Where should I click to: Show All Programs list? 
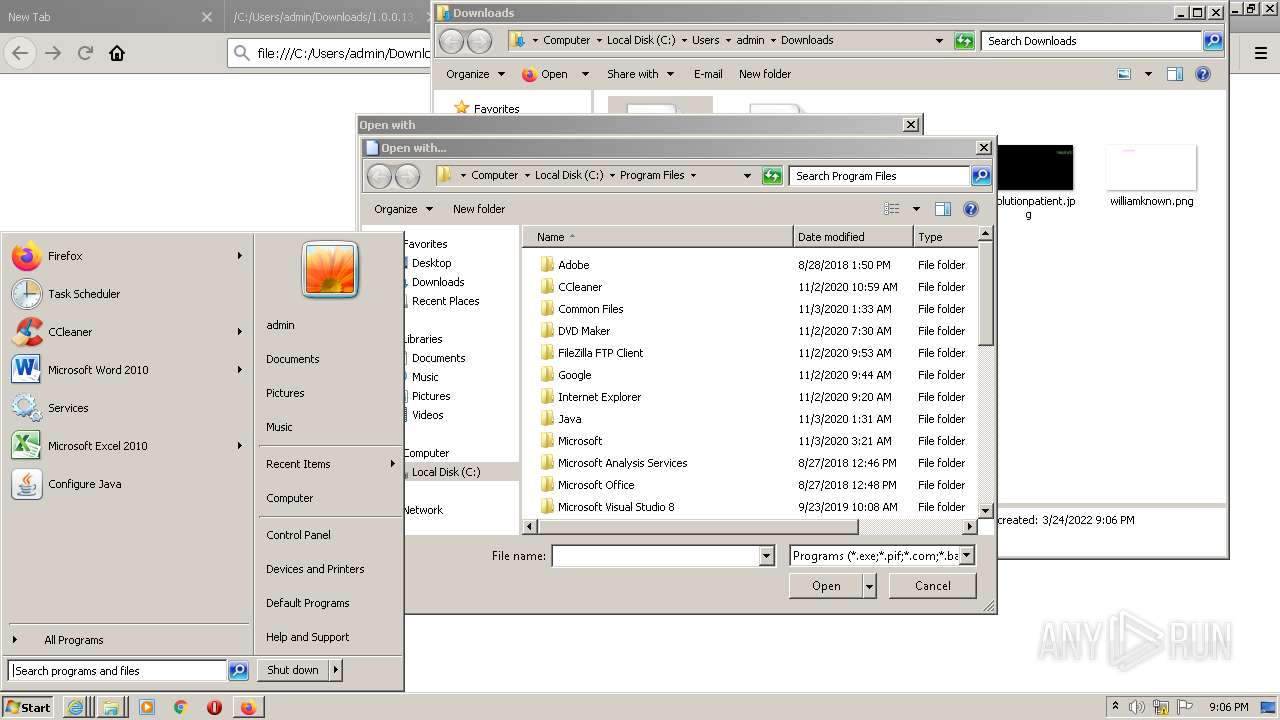point(74,640)
